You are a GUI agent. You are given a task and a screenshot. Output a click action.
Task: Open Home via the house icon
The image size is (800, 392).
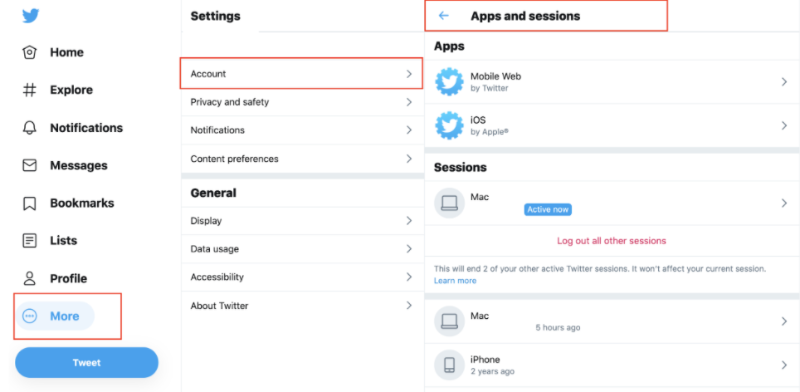[30, 53]
